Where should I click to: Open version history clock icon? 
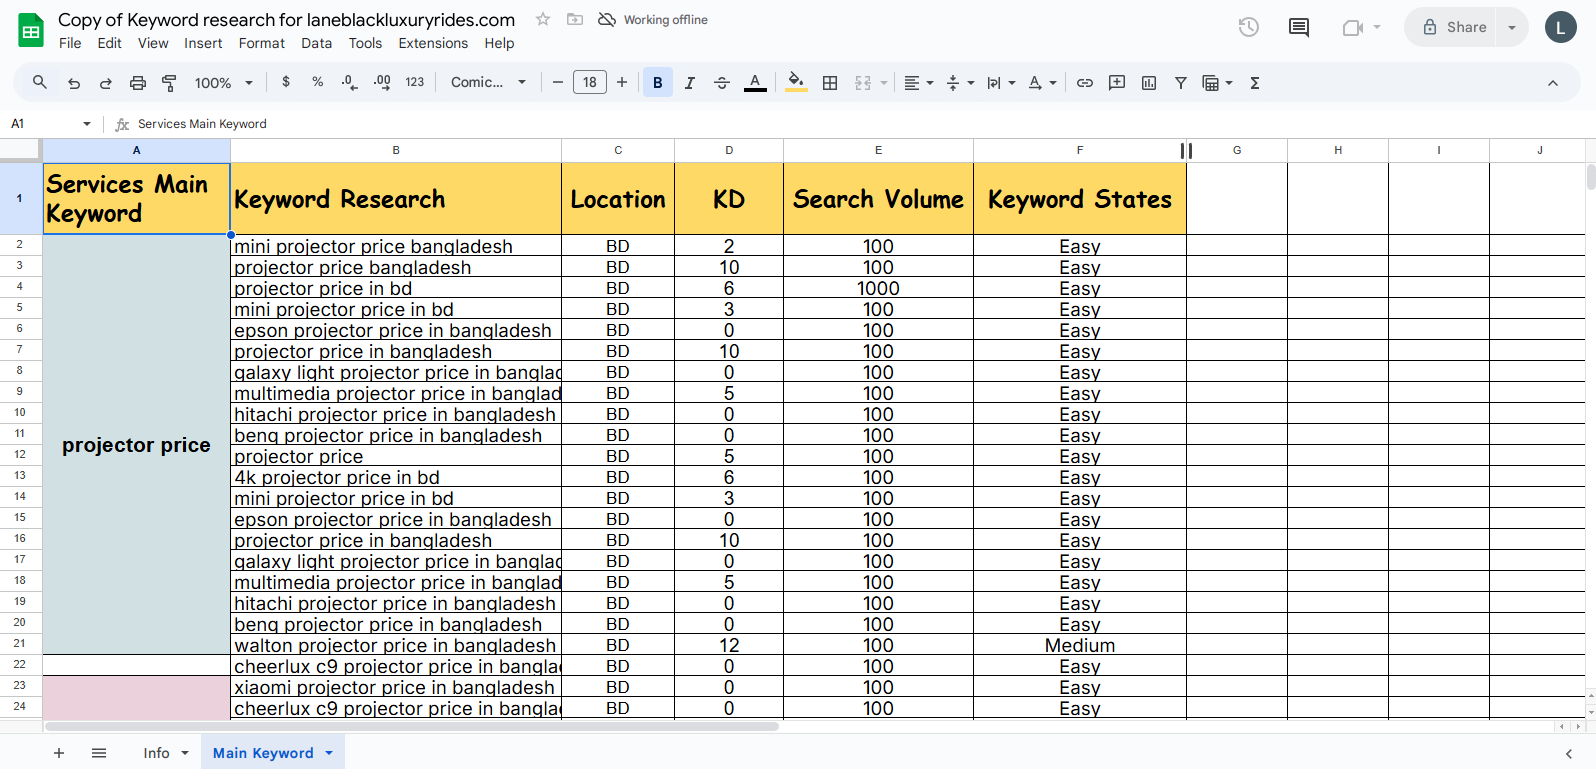click(x=1248, y=27)
